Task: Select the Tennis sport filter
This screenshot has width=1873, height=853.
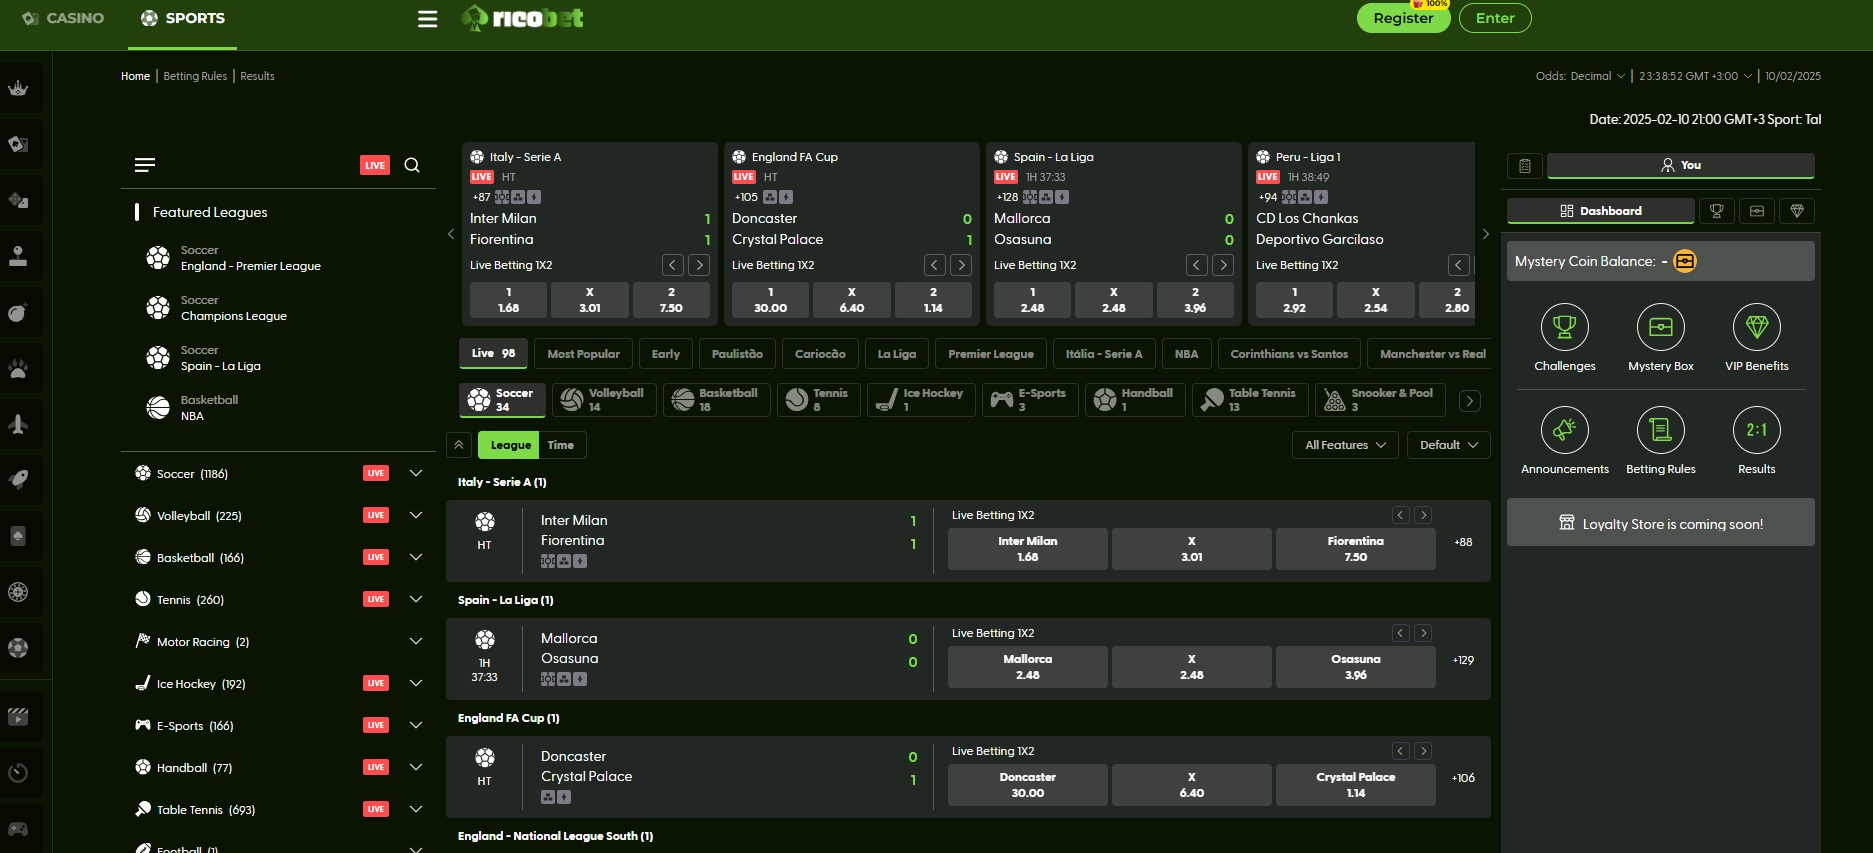Action: pos(819,400)
